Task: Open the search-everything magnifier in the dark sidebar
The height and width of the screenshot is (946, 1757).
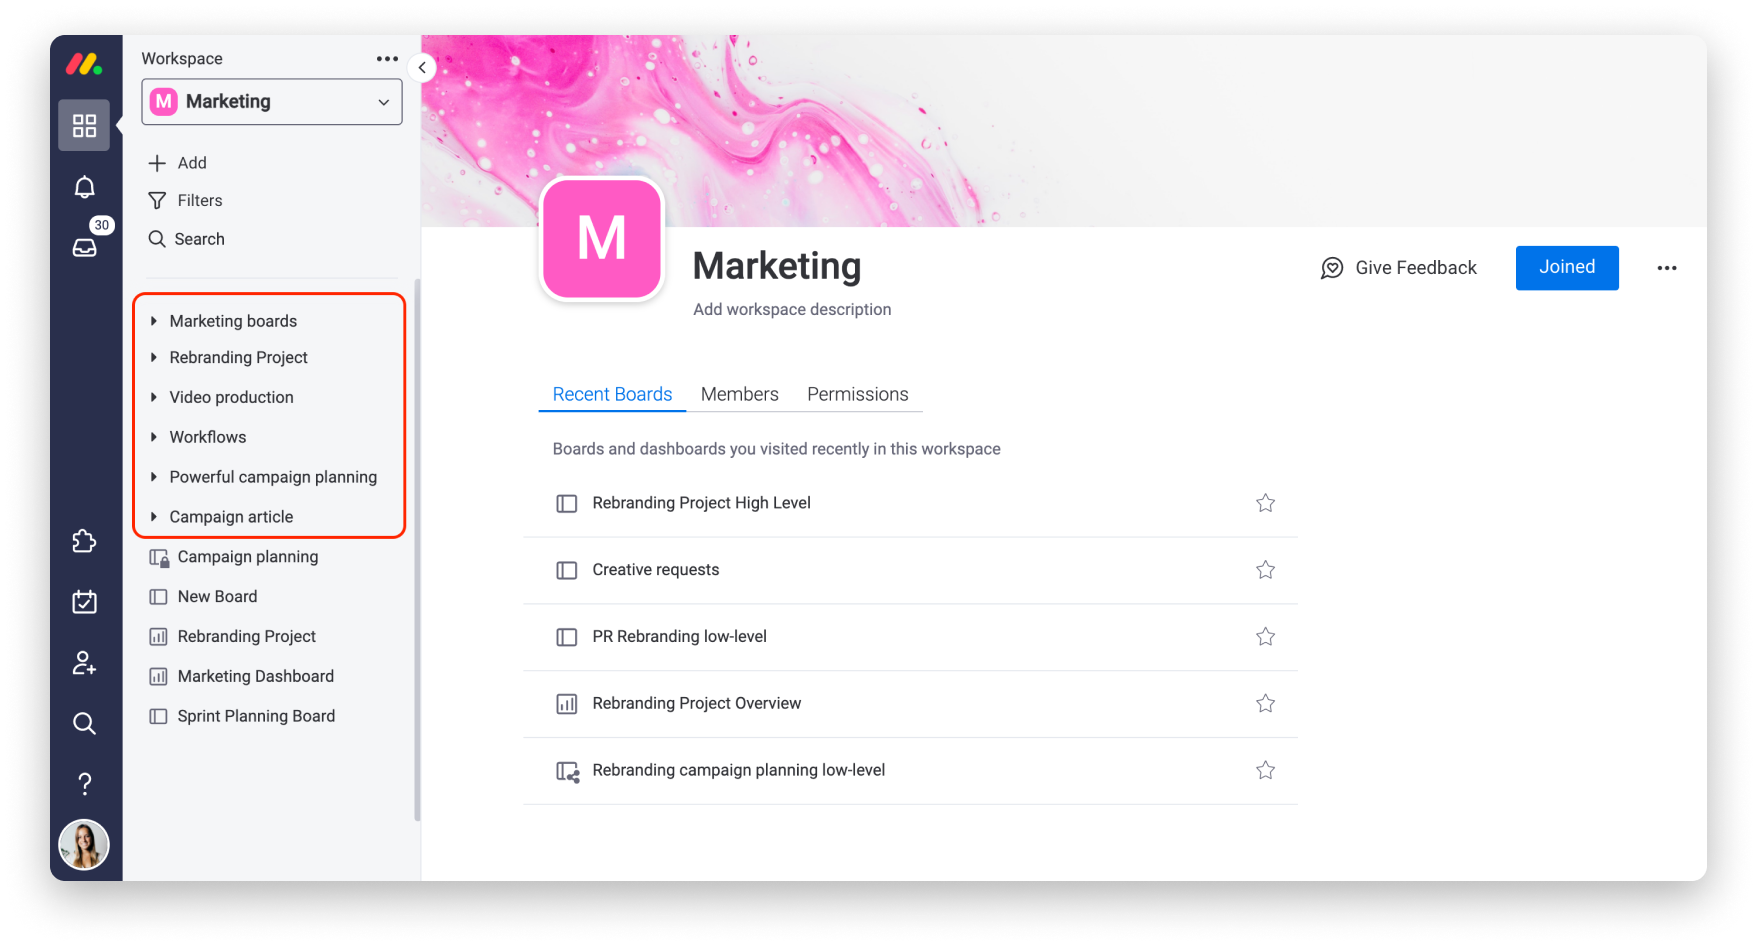Action: coord(84,723)
